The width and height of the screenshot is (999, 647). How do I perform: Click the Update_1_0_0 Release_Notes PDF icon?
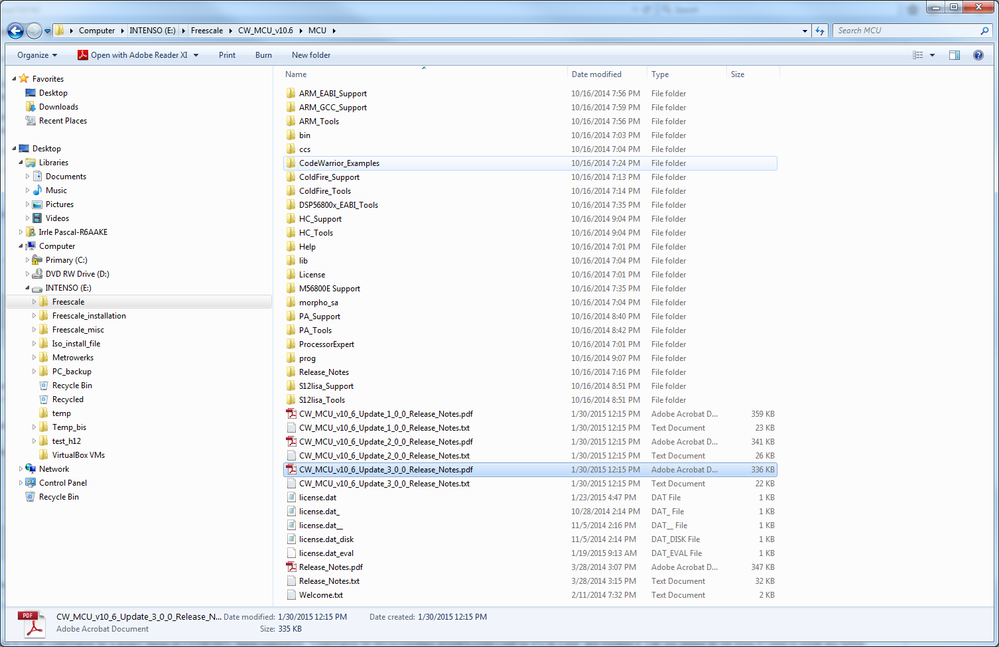pyautogui.click(x=291, y=414)
